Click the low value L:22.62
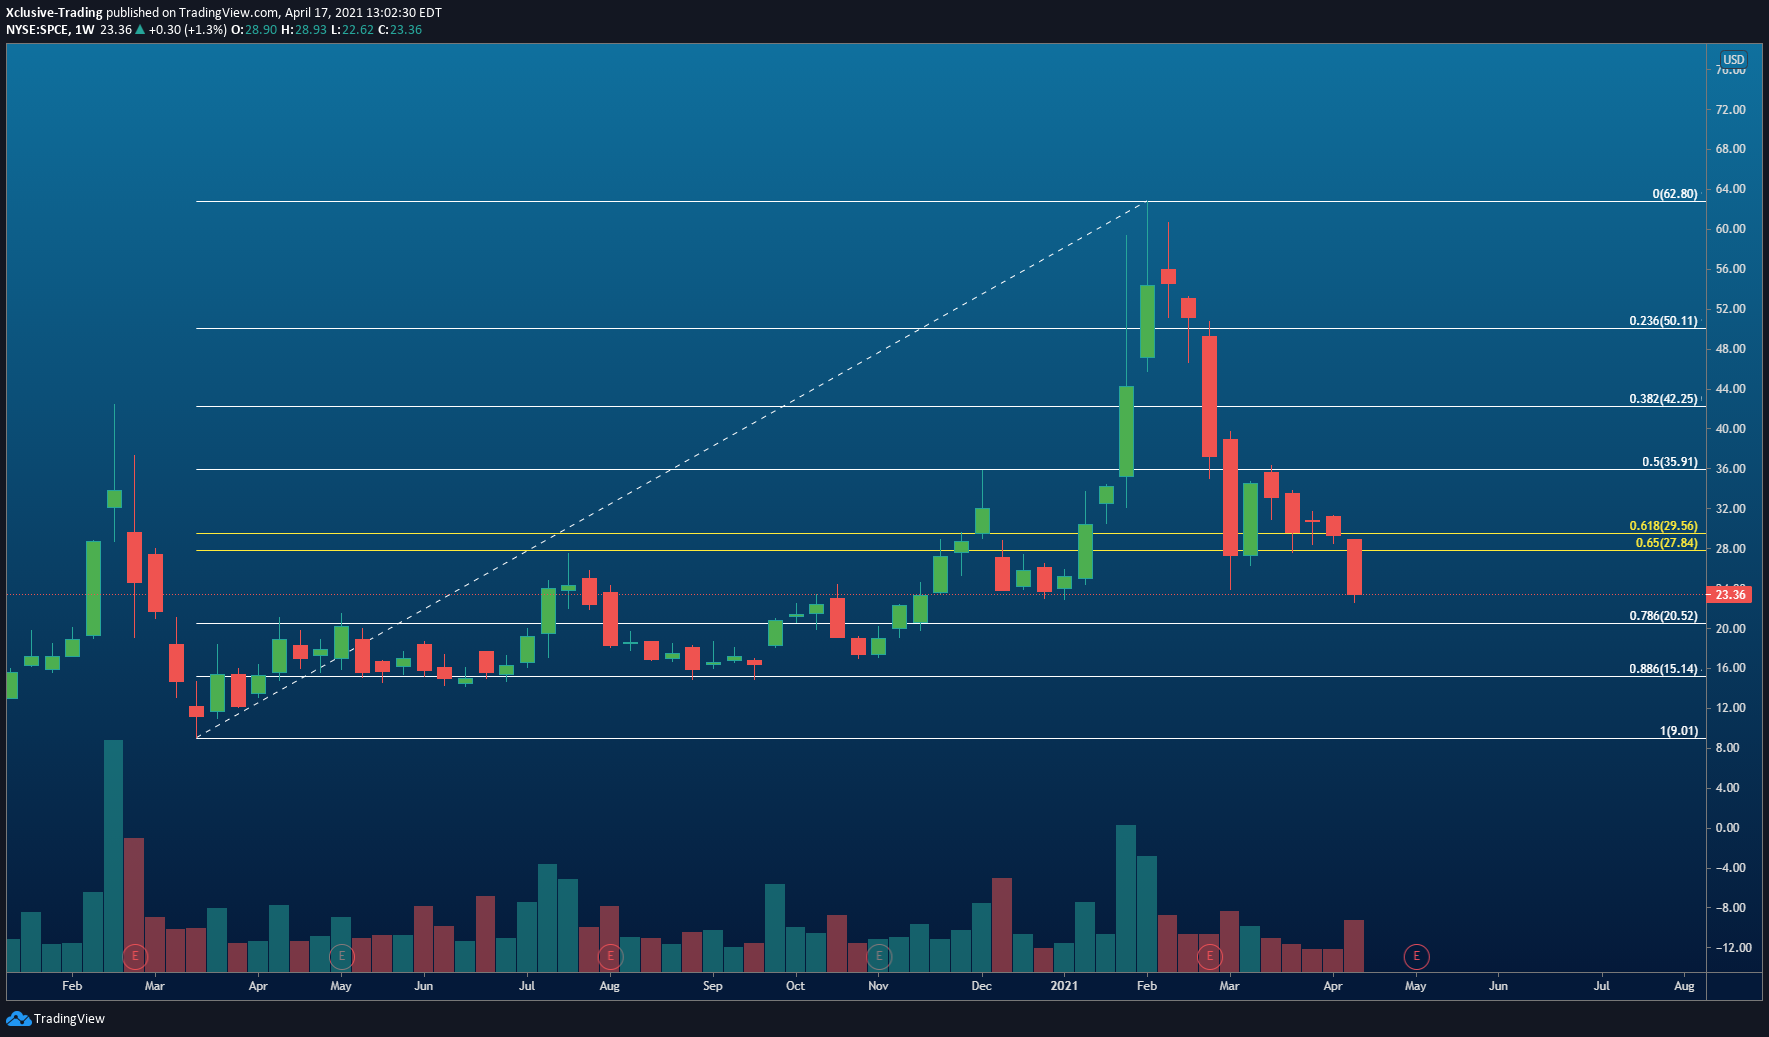 point(352,30)
